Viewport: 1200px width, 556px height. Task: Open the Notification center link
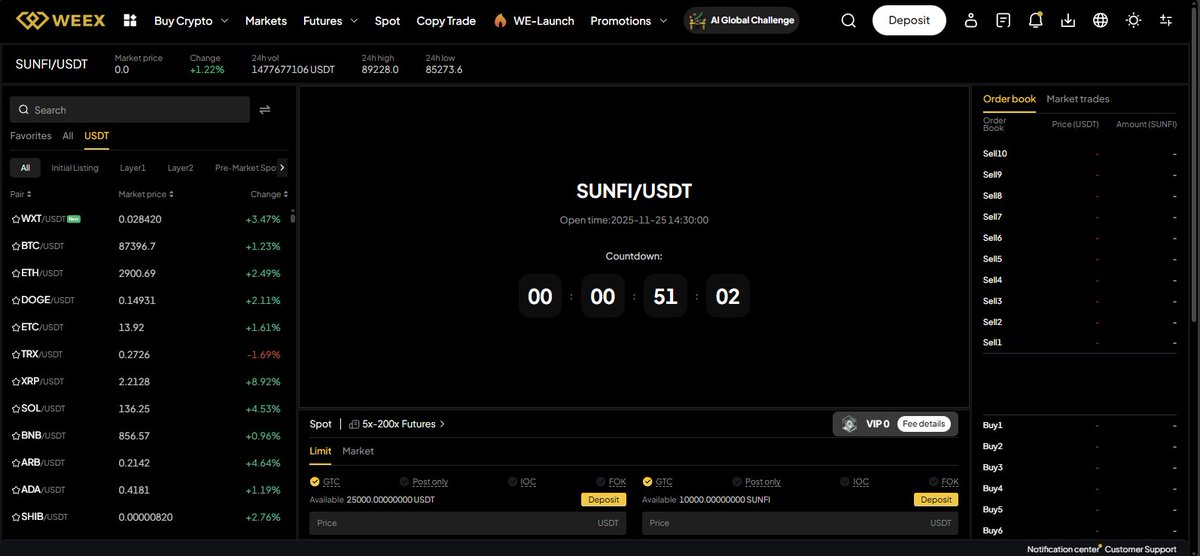1063,549
